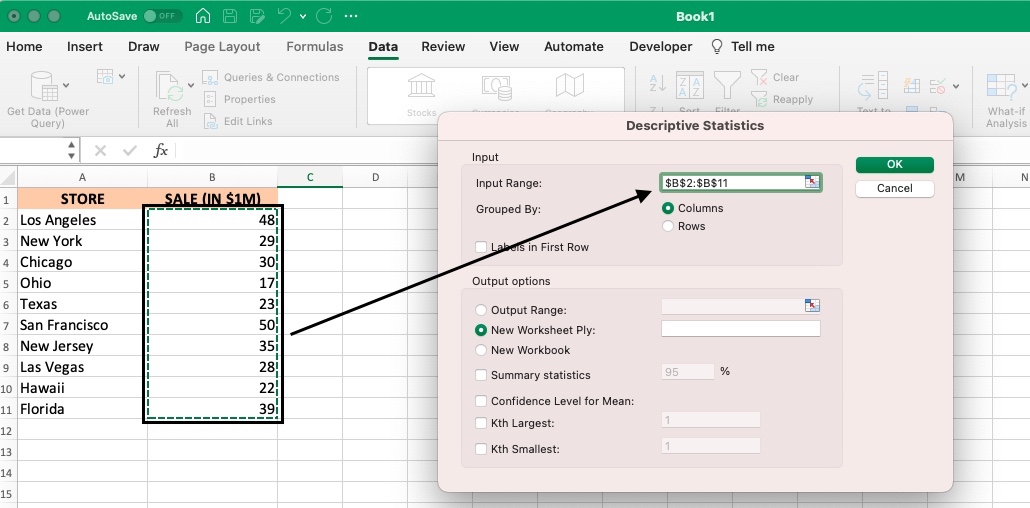Check the Kth Largest checkbox

(481, 423)
